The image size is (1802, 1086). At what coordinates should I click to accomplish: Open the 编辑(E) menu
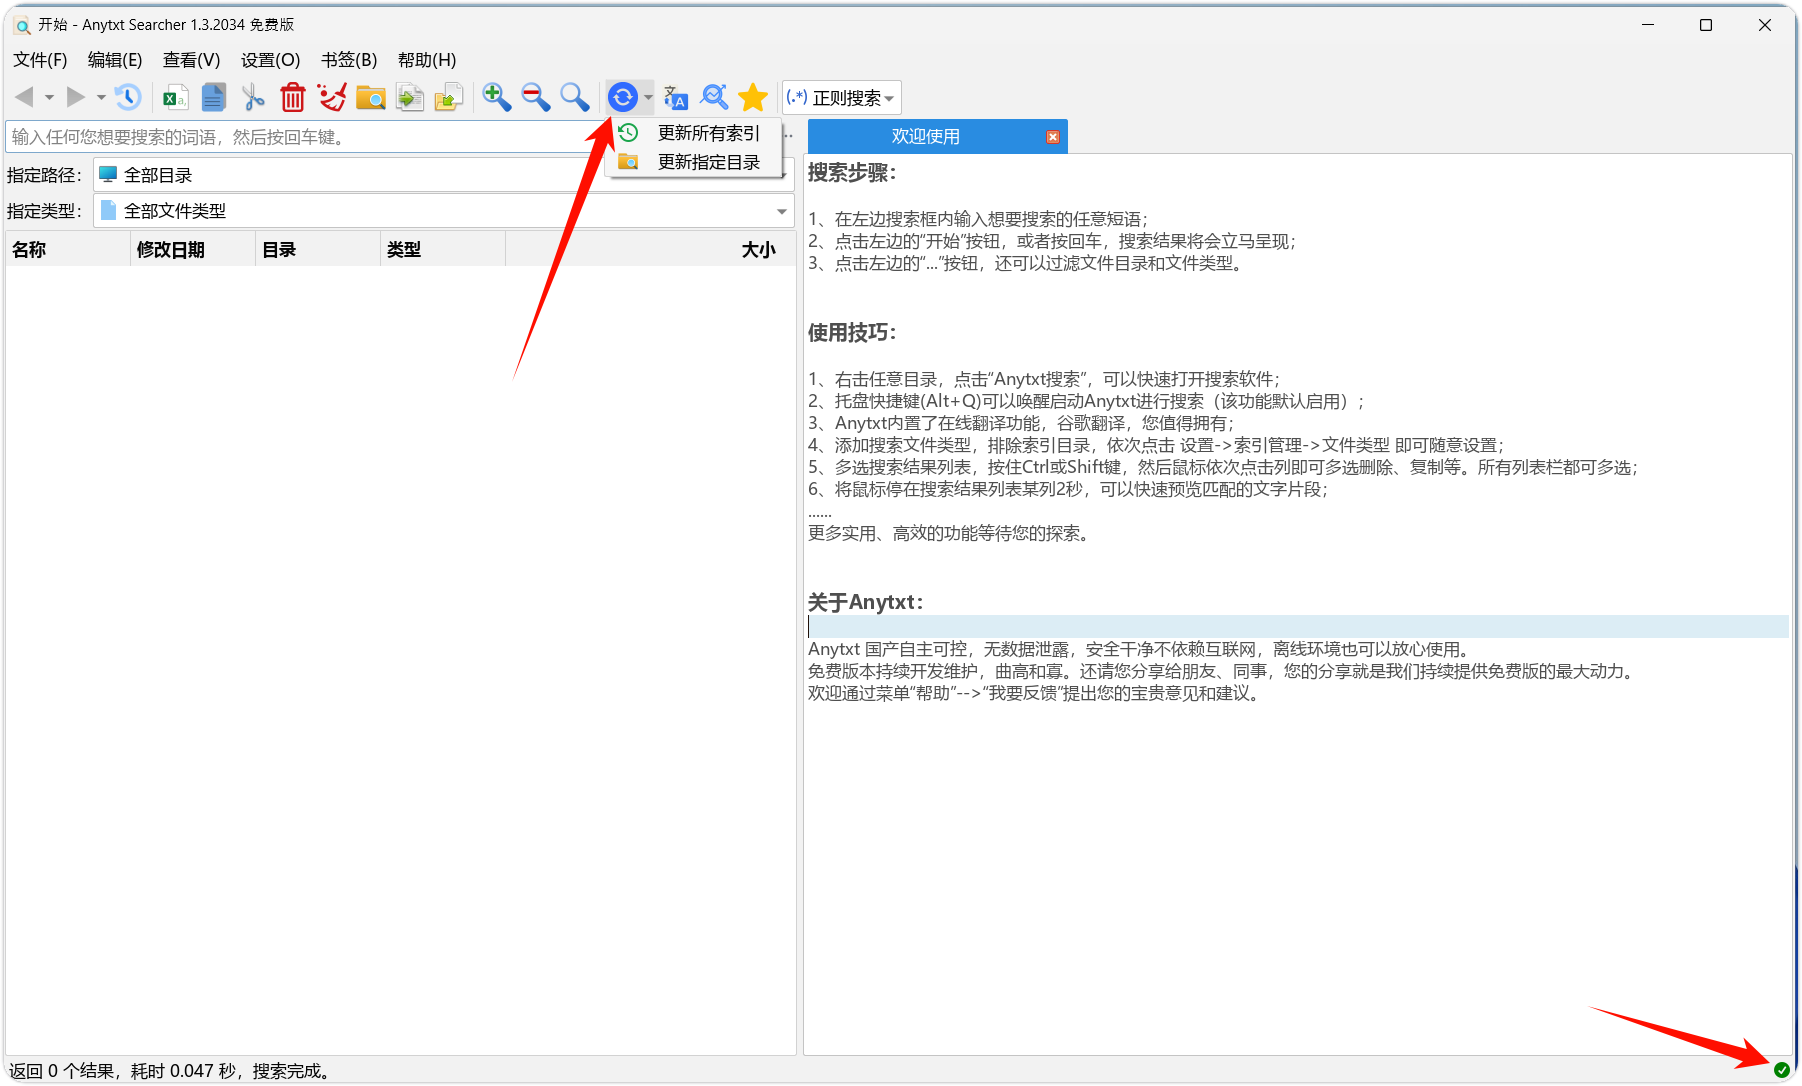coord(115,60)
